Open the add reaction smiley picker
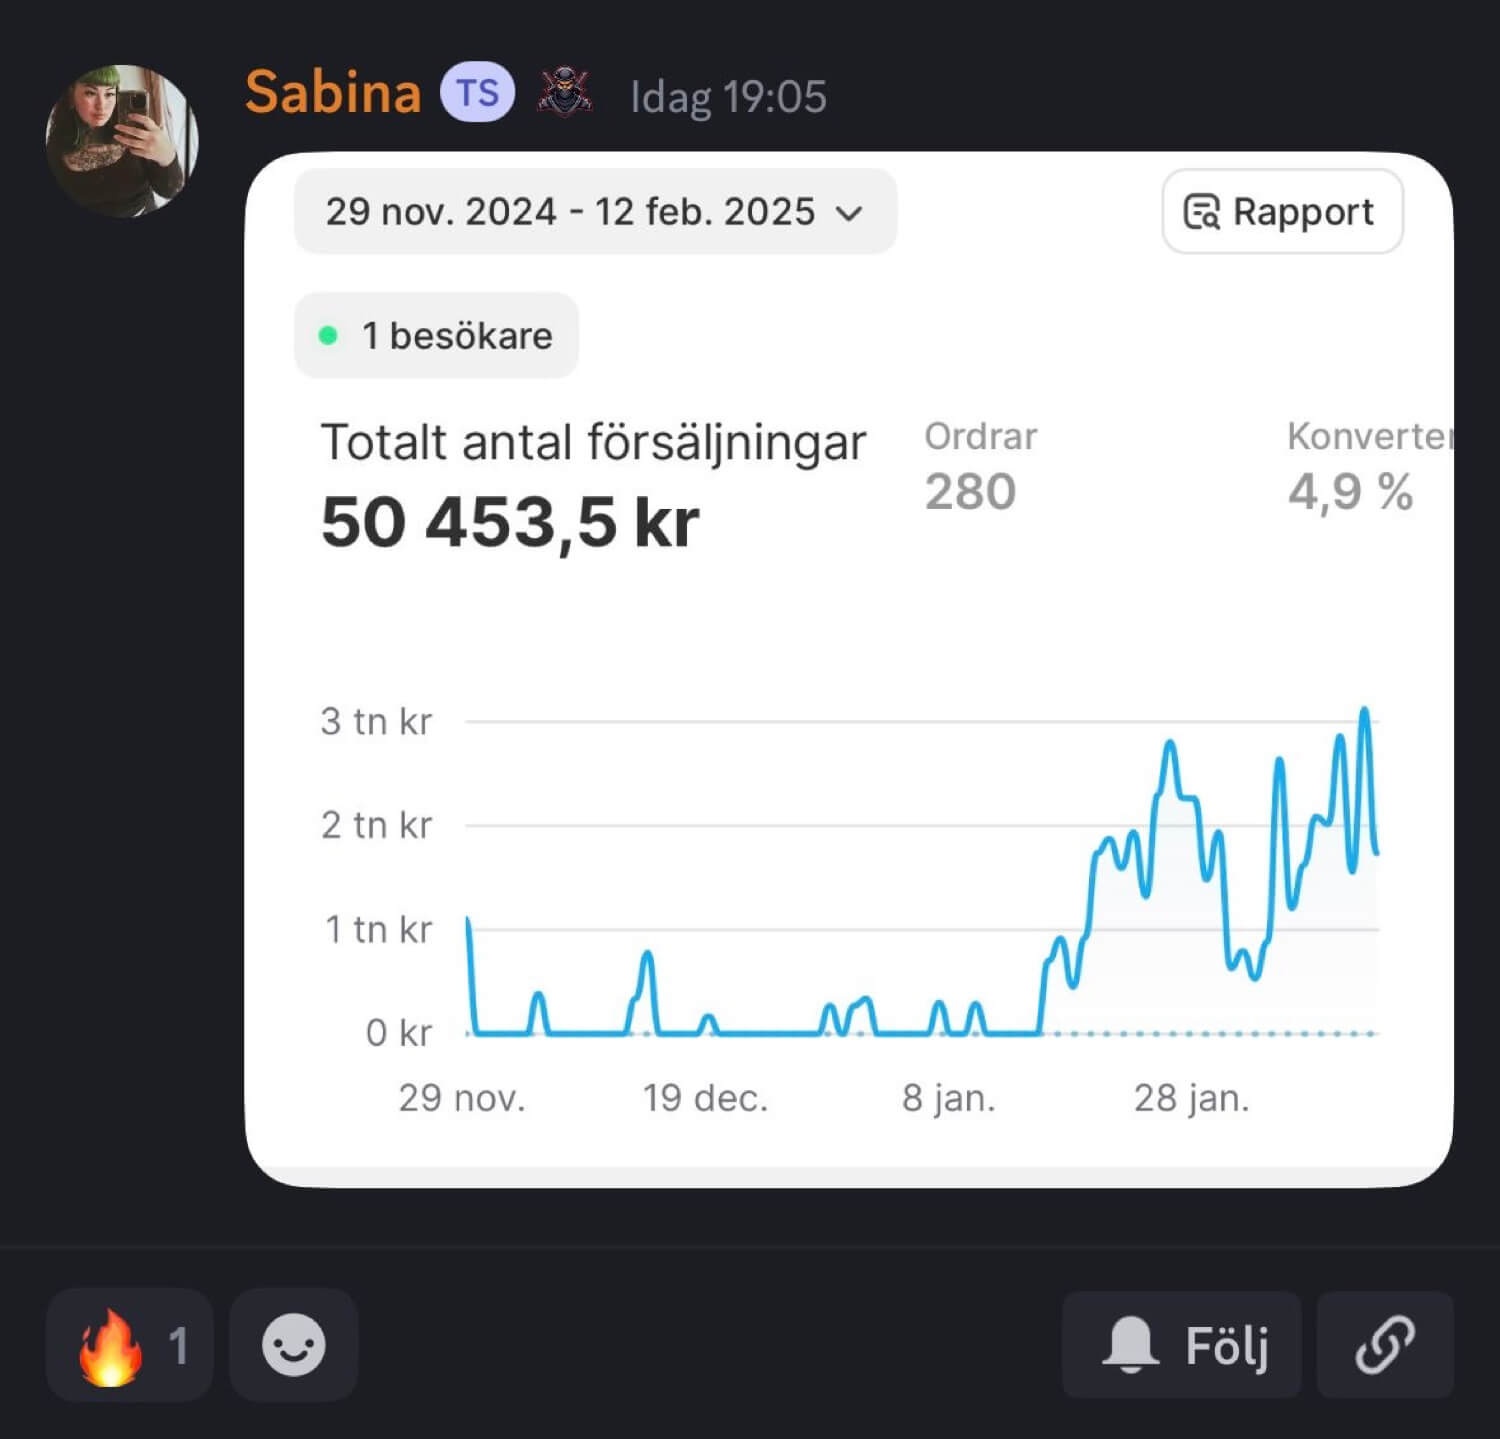This screenshot has height=1439, width=1500. (x=293, y=1345)
